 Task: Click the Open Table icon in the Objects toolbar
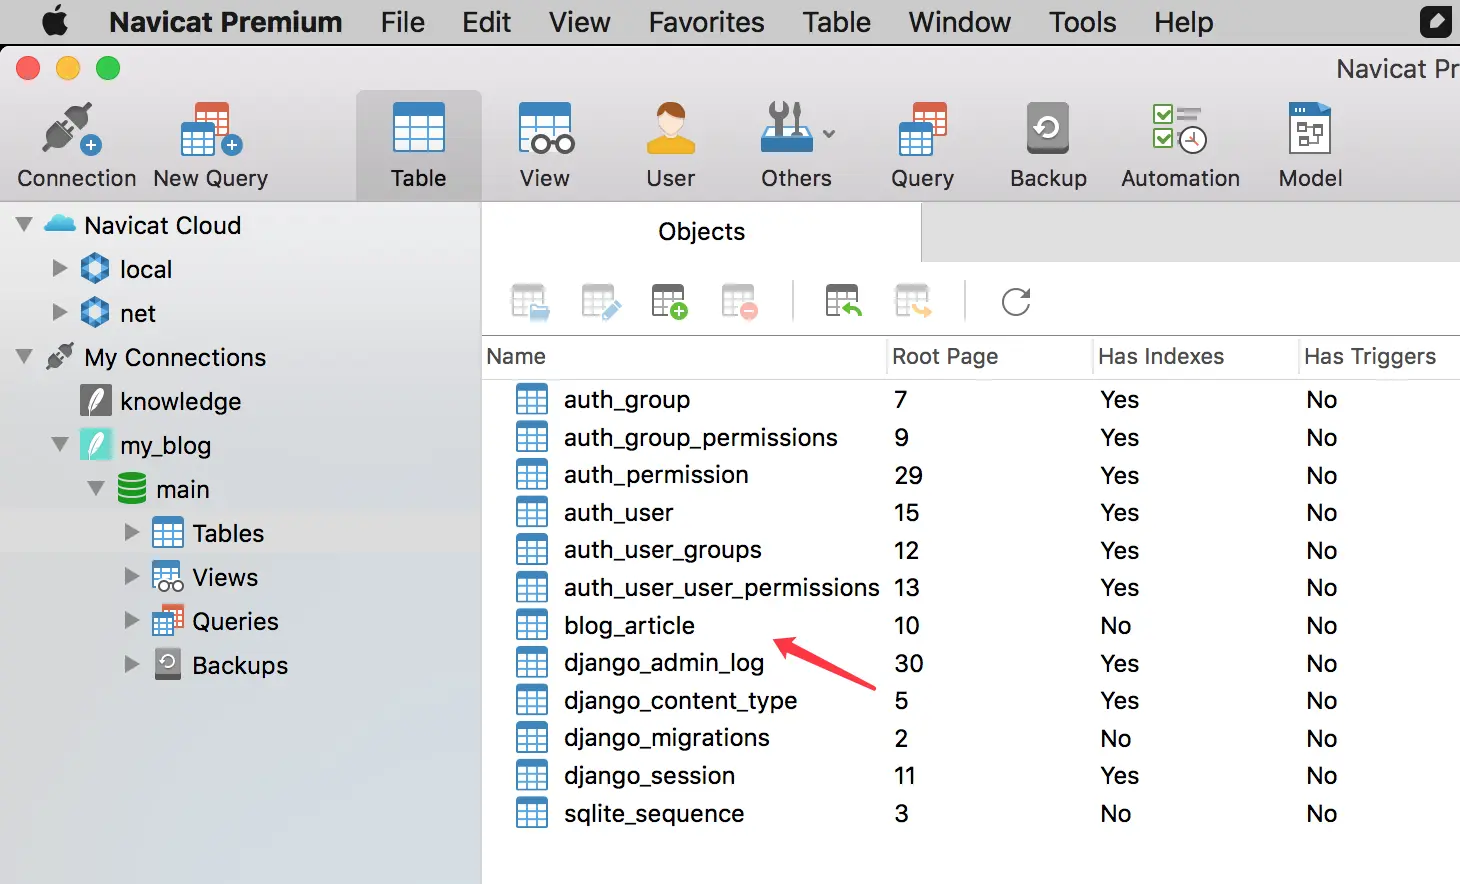[530, 301]
